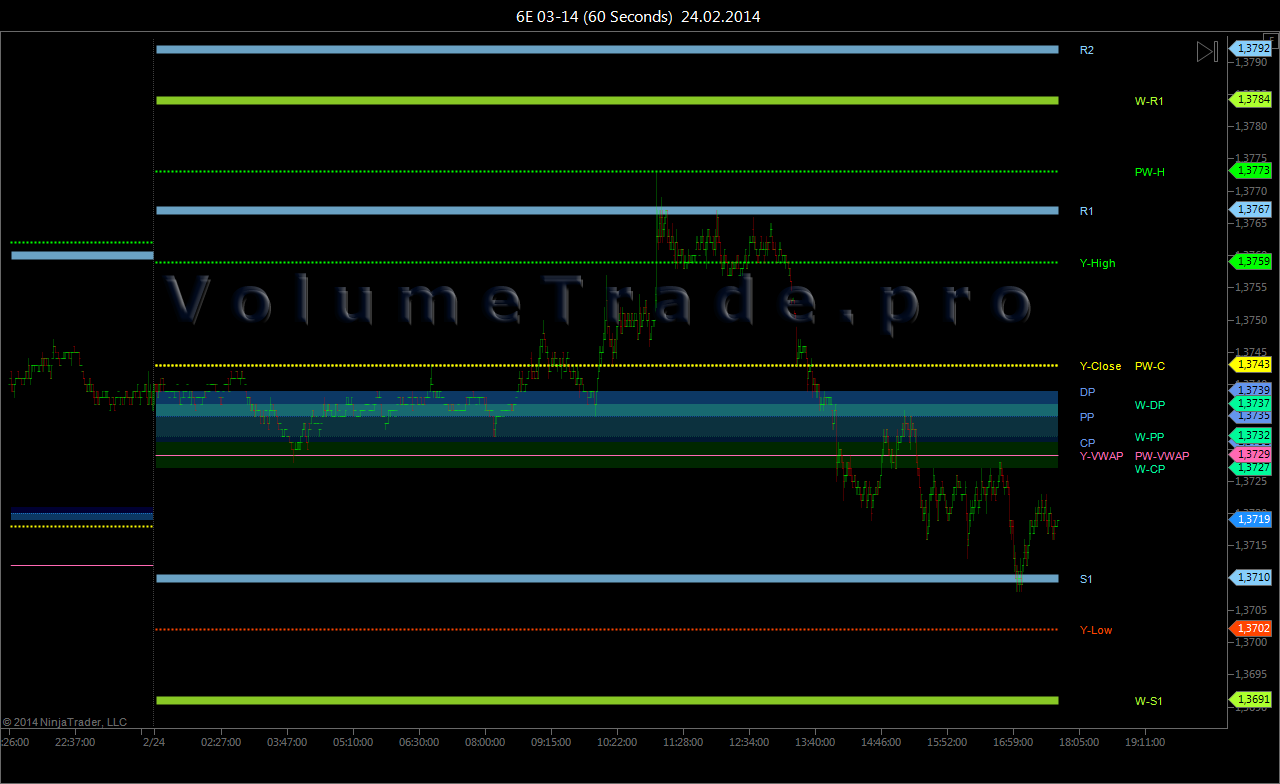Click the W-CP level label
Image resolution: width=1280 pixels, height=784 pixels.
pos(1150,469)
